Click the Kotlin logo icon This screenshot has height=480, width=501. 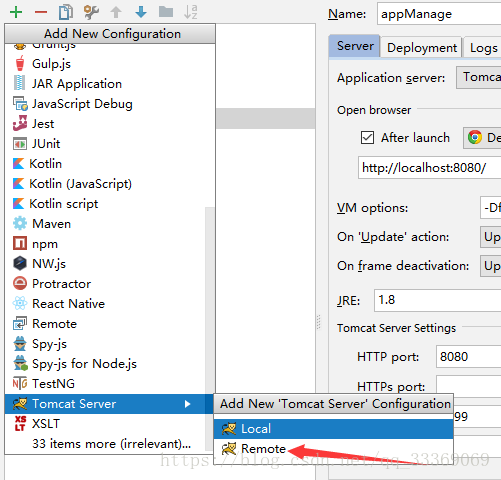(18, 164)
